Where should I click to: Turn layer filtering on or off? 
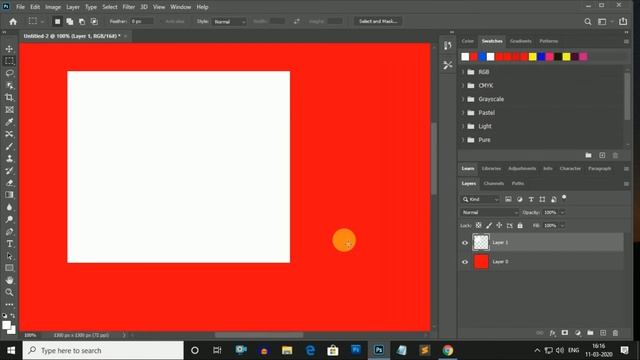(564, 198)
